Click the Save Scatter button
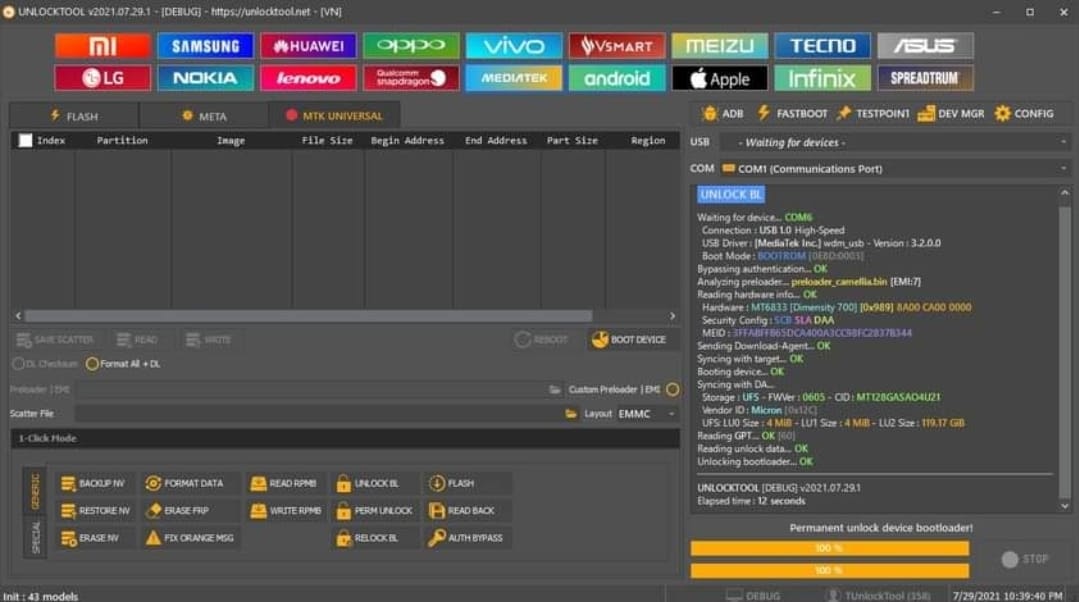Viewport: 1079px width, 602px height. point(55,340)
